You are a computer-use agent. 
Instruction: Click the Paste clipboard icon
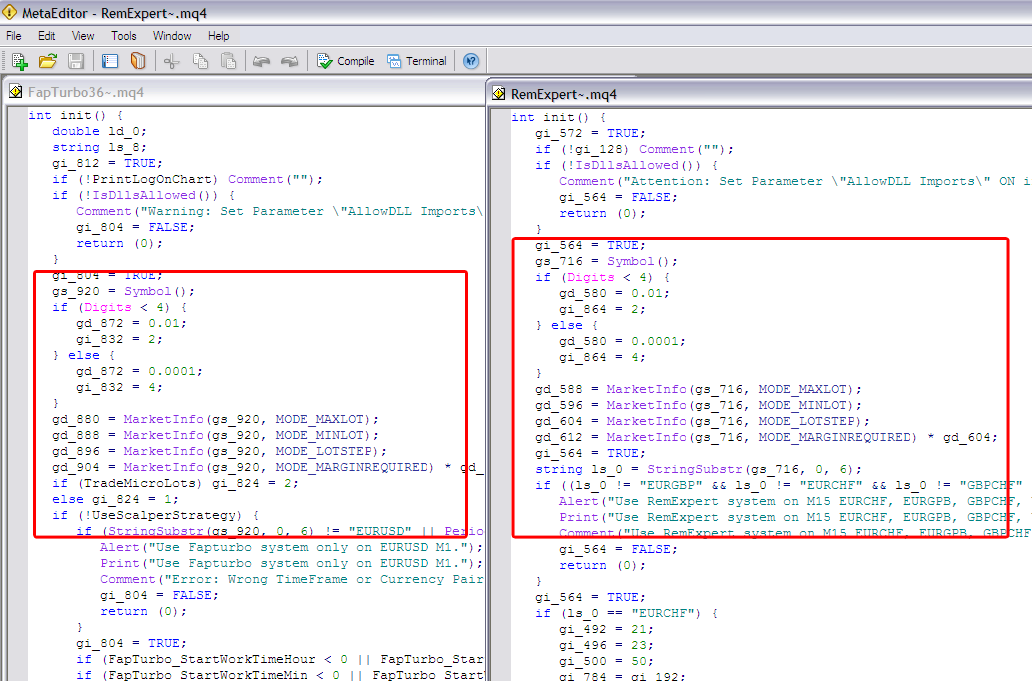tap(228, 61)
